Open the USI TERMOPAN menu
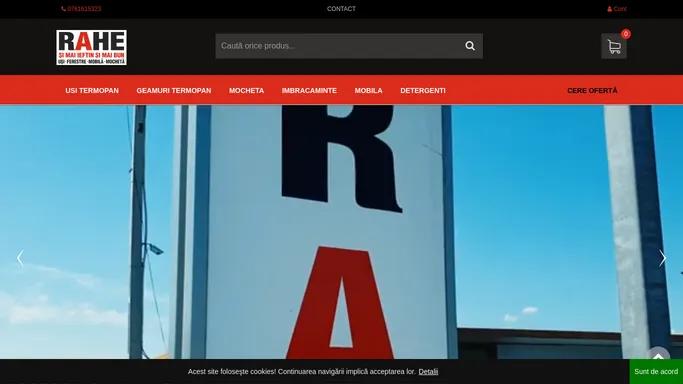 click(x=92, y=91)
